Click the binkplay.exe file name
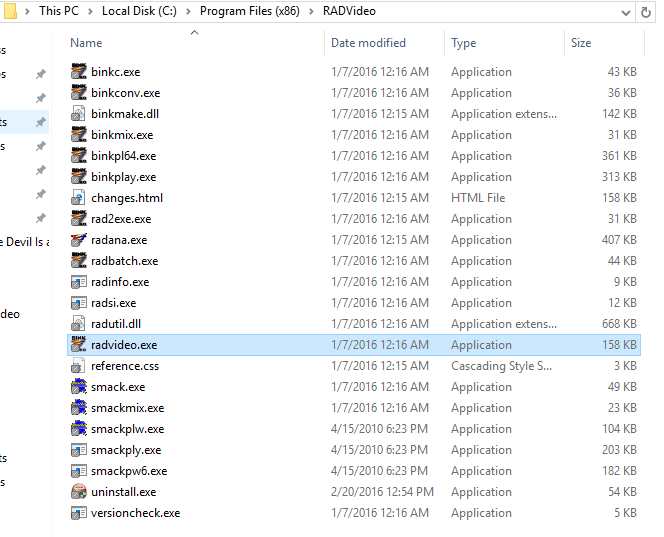Screen dimensions: 664x537 pos(124,177)
